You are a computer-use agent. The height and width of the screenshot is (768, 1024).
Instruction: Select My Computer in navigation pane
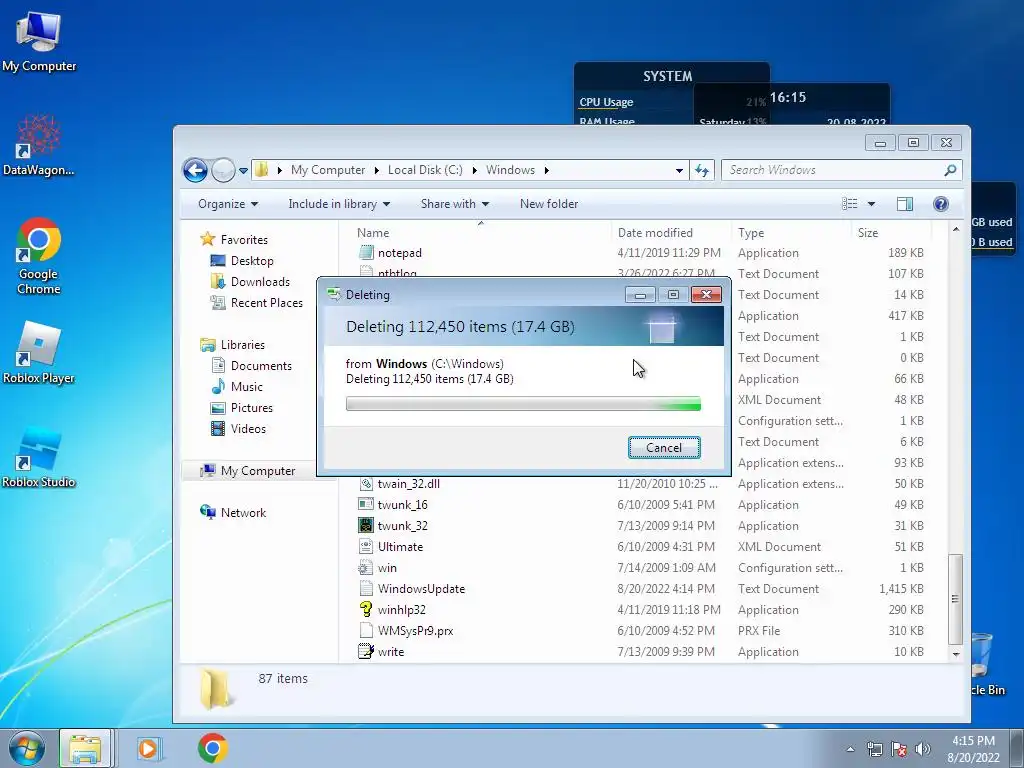(257, 471)
